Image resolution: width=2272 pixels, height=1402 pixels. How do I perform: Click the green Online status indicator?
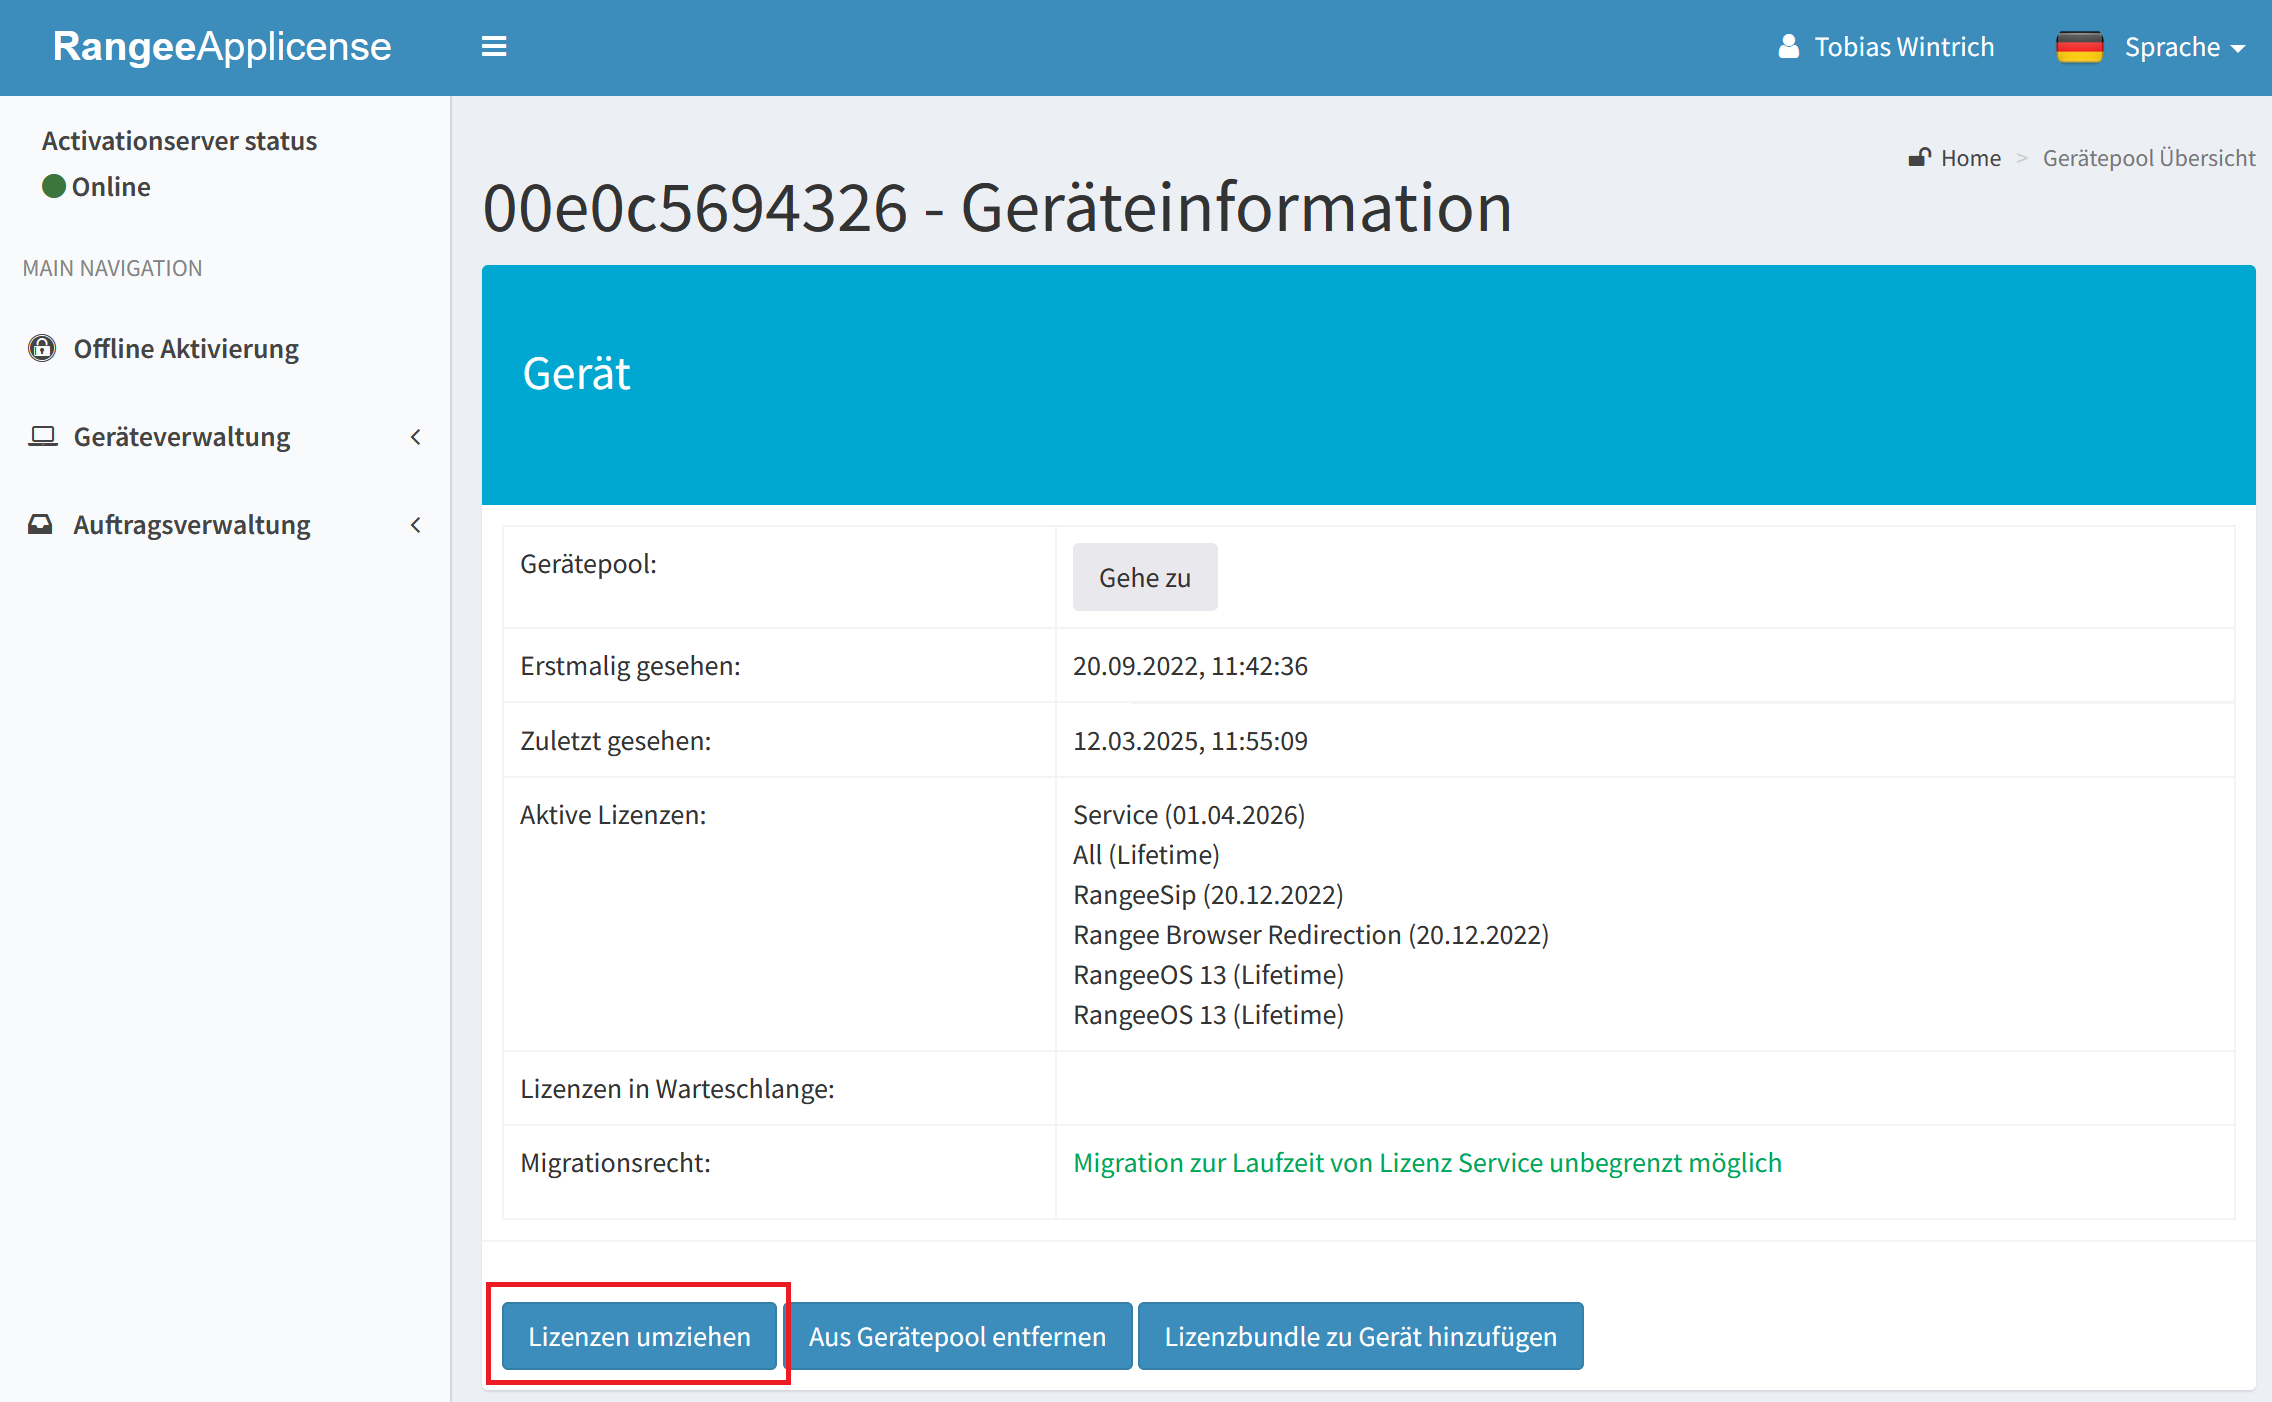click(x=54, y=186)
